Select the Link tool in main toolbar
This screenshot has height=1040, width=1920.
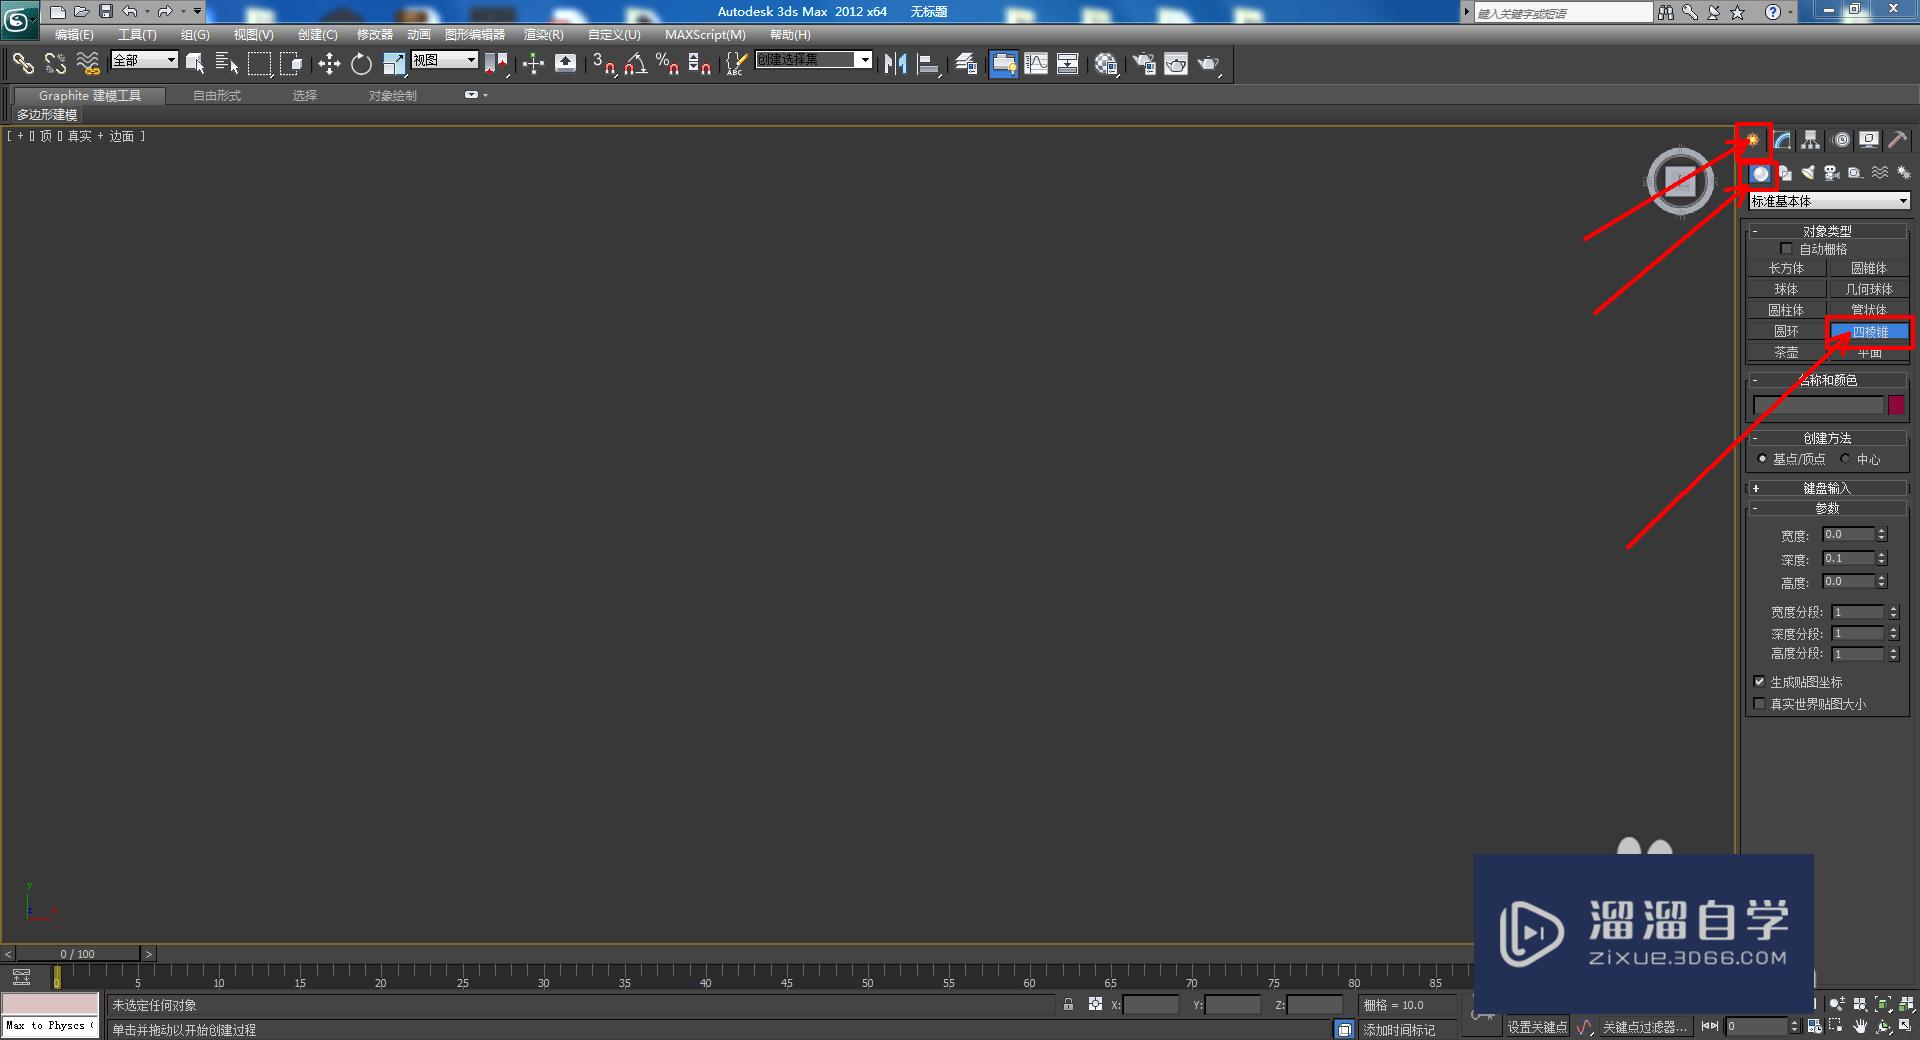pyautogui.click(x=23, y=64)
